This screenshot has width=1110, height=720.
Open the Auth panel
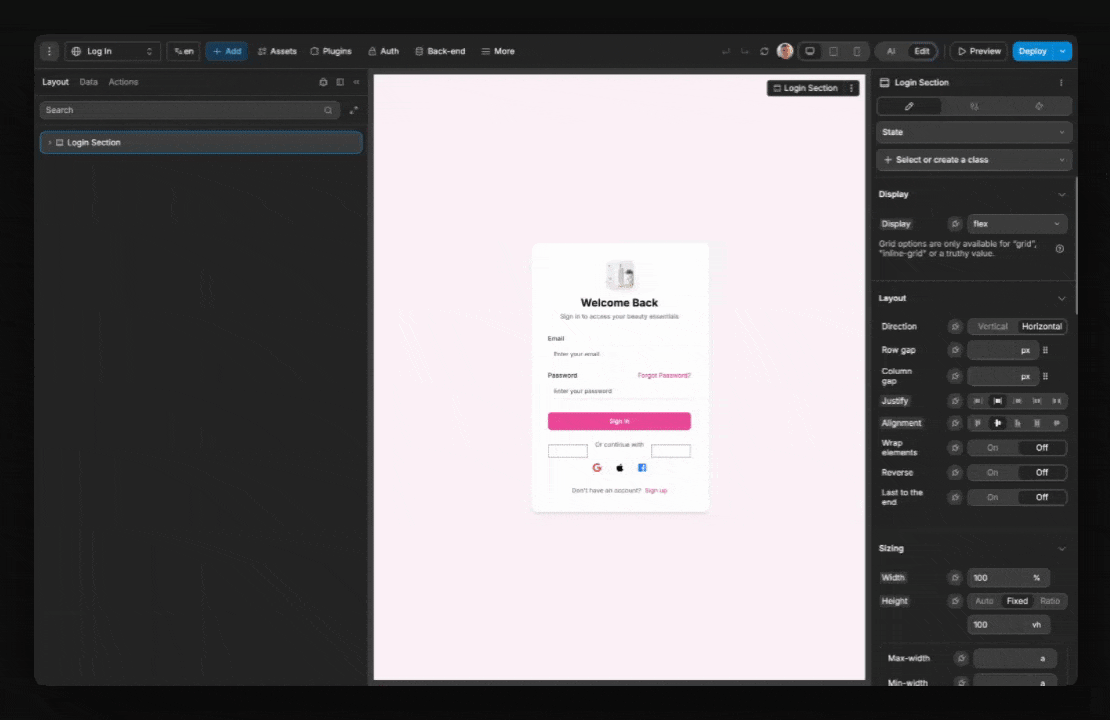click(383, 51)
